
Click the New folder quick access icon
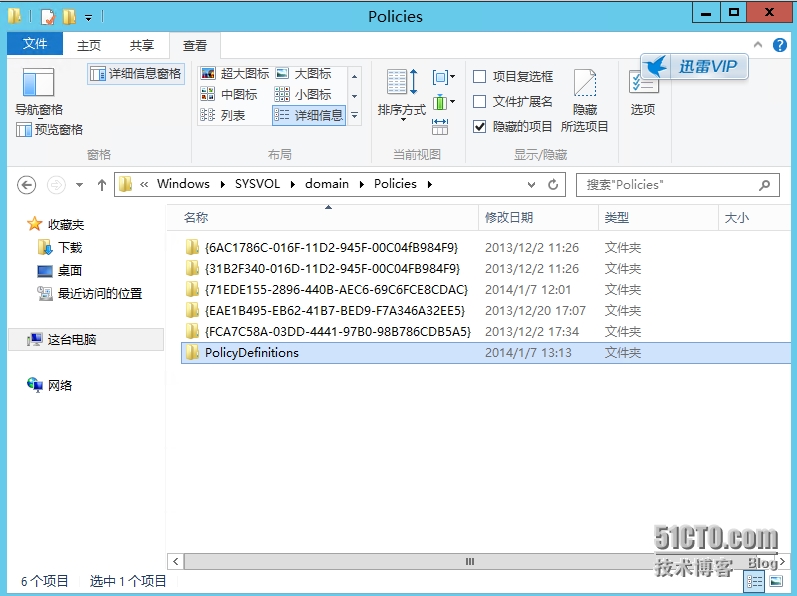tap(69, 17)
